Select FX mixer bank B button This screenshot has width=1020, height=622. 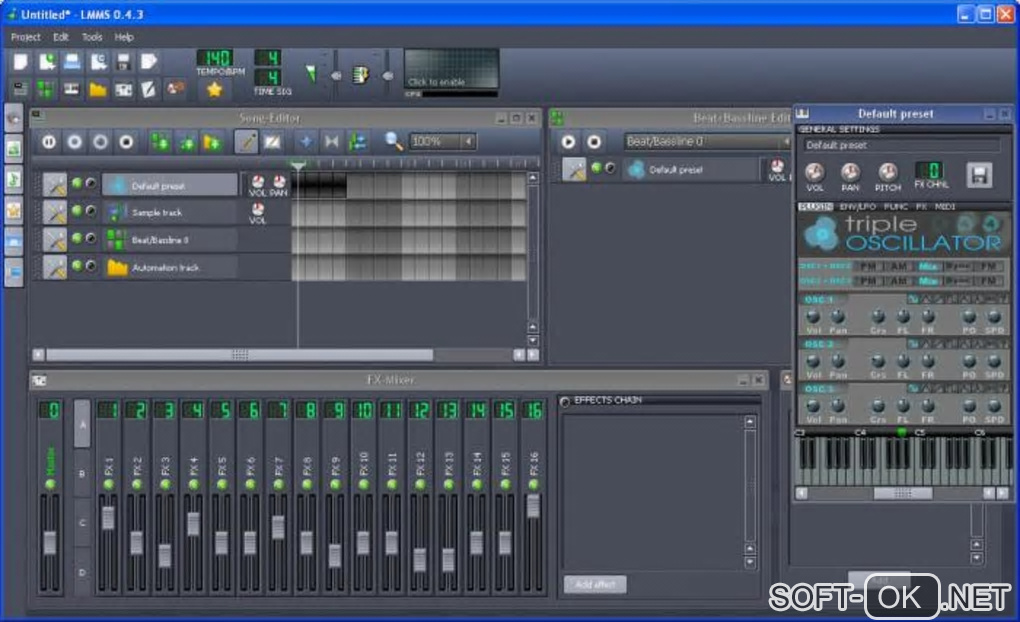(x=82, y=473)
